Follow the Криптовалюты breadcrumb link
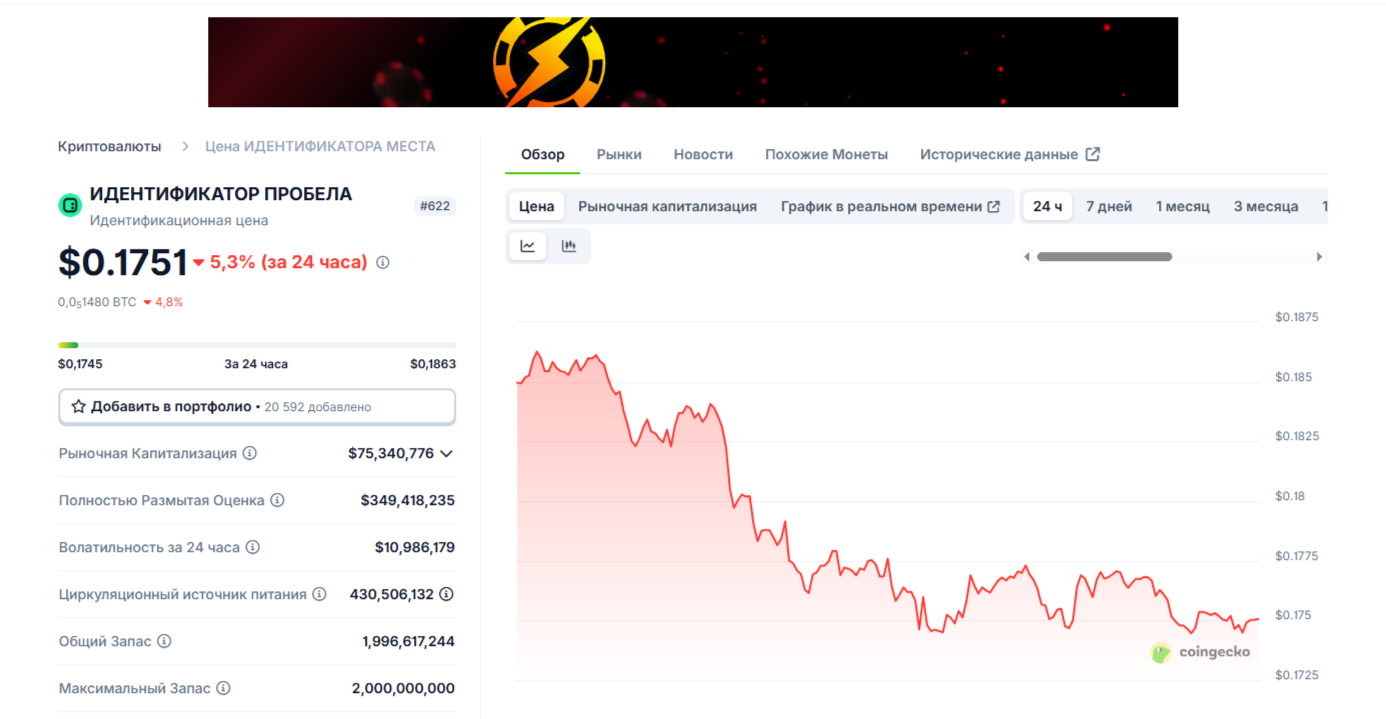Image resolution: width=1386 pixels, height=719 pixels. tap(109, 146)
